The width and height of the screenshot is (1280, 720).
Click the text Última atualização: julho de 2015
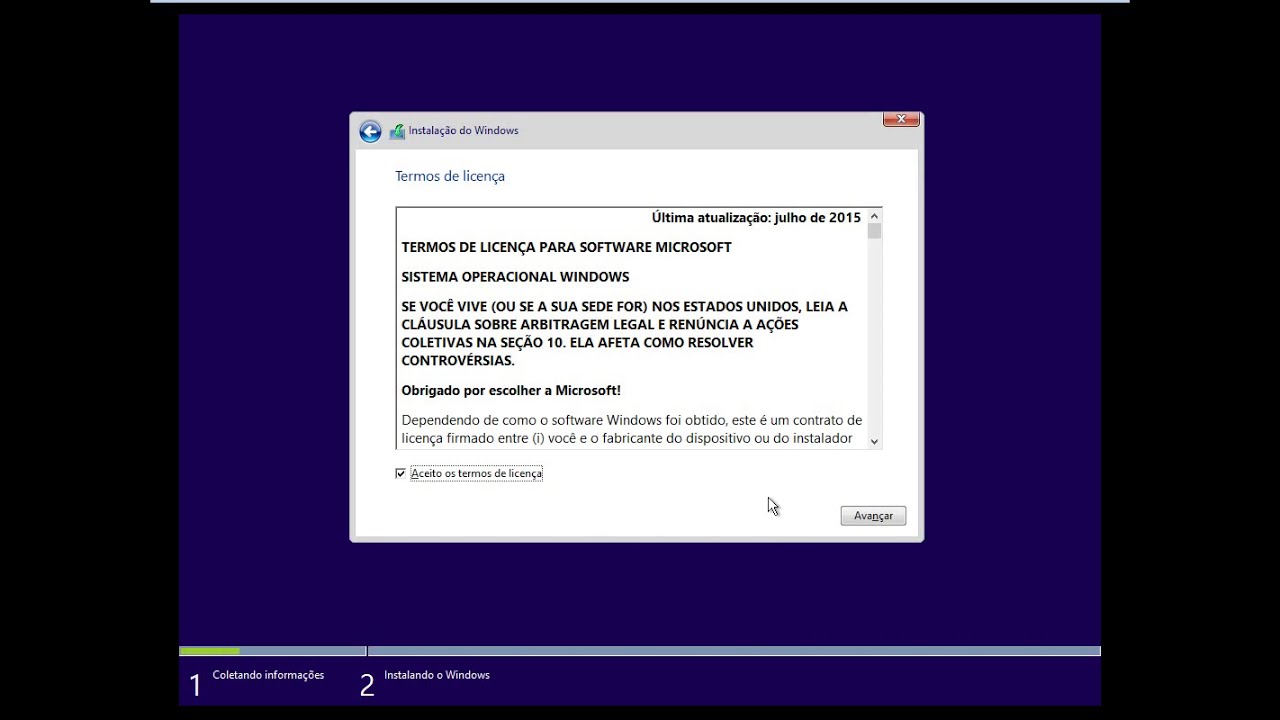[756, 217]
